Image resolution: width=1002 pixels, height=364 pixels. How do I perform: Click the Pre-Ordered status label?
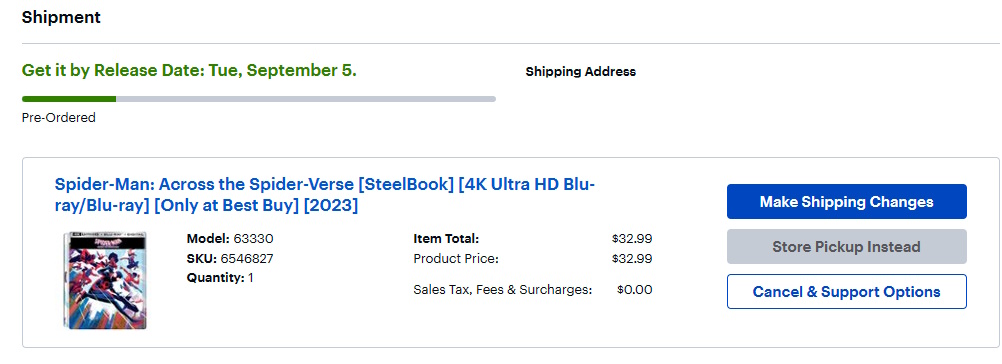tap(59, 118)
